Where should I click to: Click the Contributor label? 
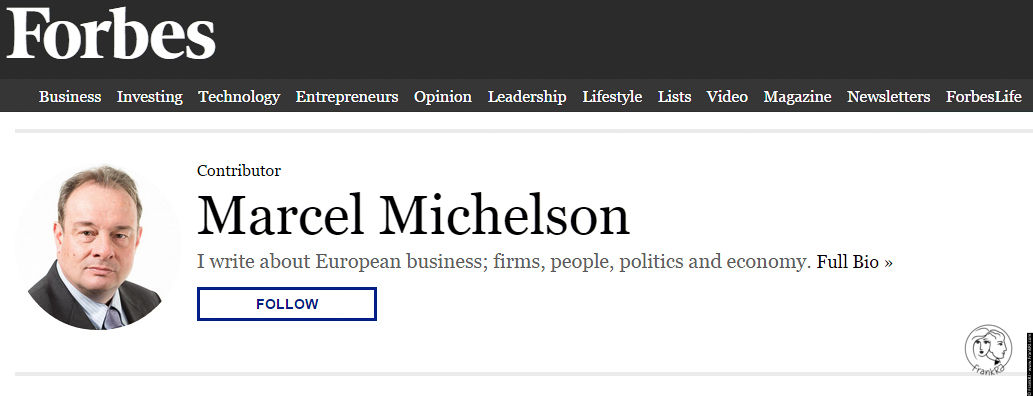pos(238,171)
